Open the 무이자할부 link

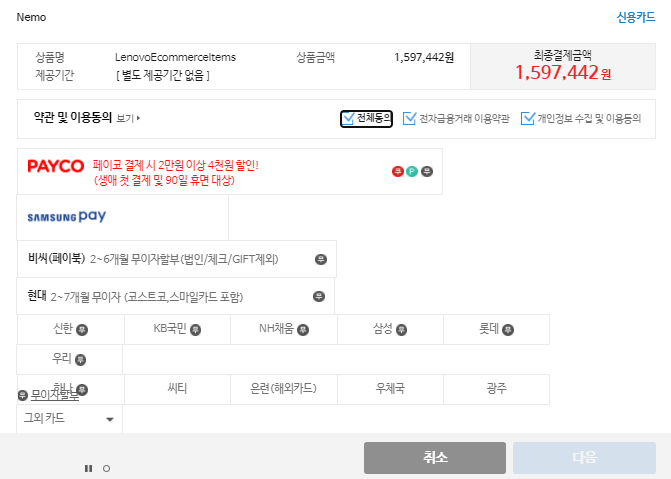[x=55, y=396]
